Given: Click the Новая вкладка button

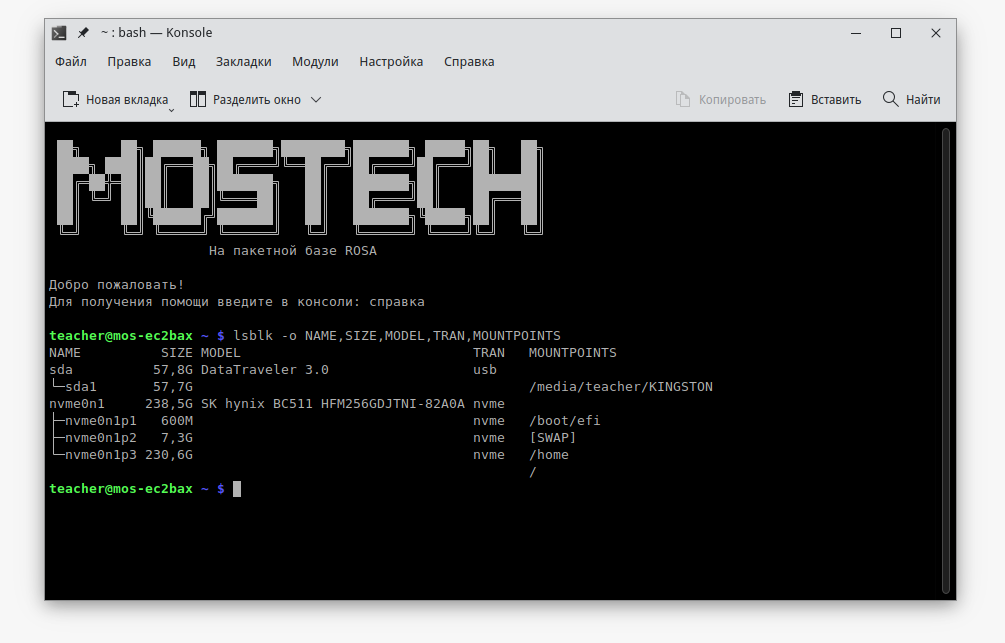Looking at the screenshot, I should point(115,99).
